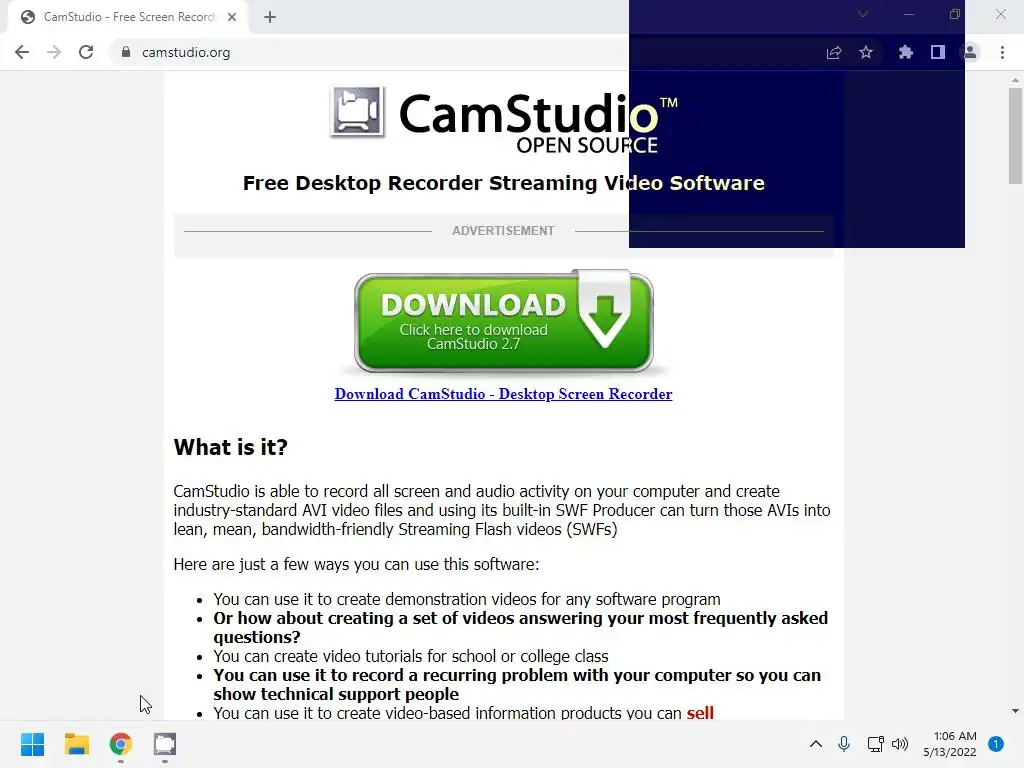
Task: Show hidden system tray icons
Action: click(x=816, y=744)
